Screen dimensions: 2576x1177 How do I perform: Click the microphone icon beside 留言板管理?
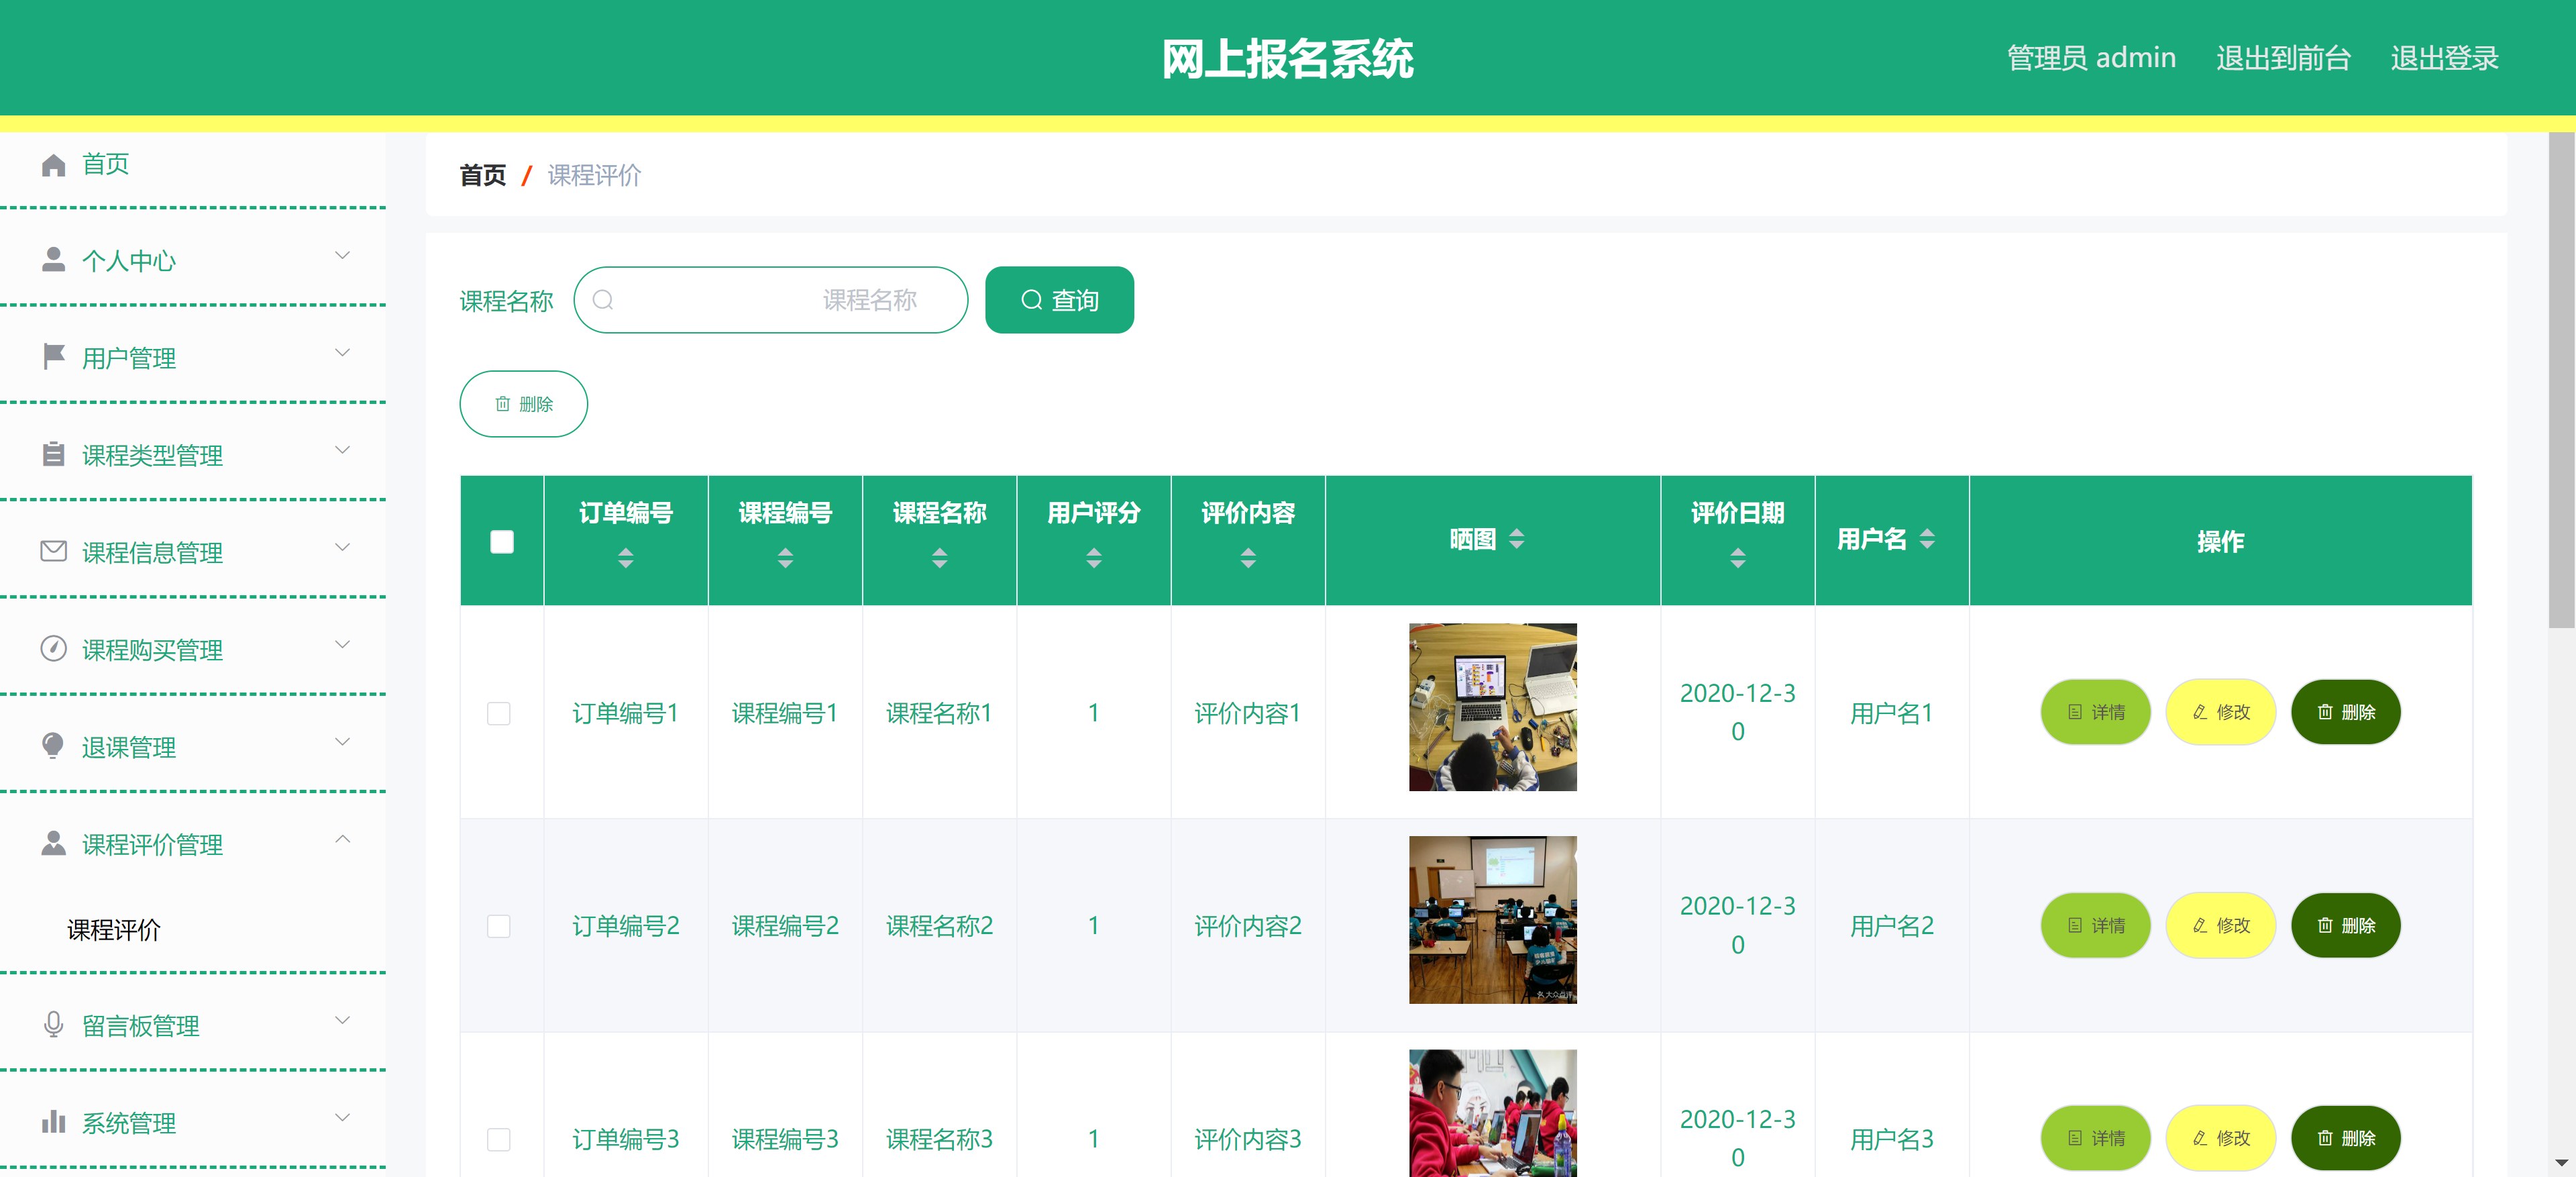(x=52, y=1024)
